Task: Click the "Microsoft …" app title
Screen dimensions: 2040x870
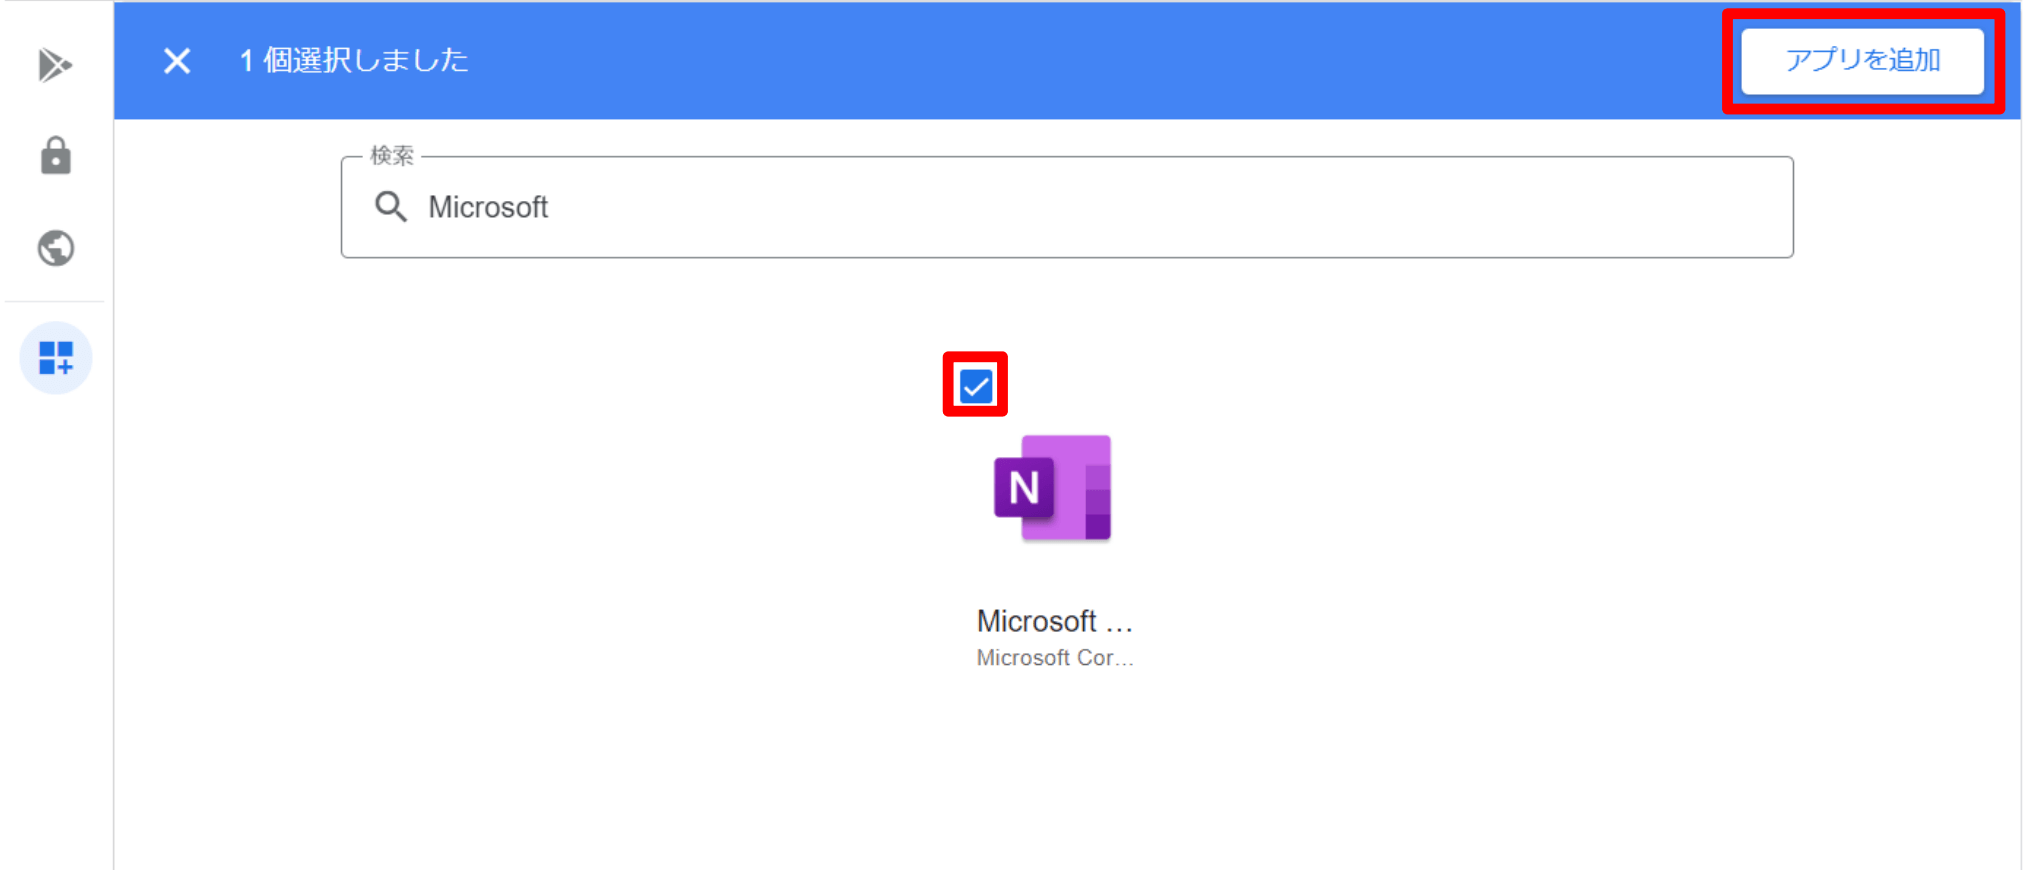Action: 1055,621
